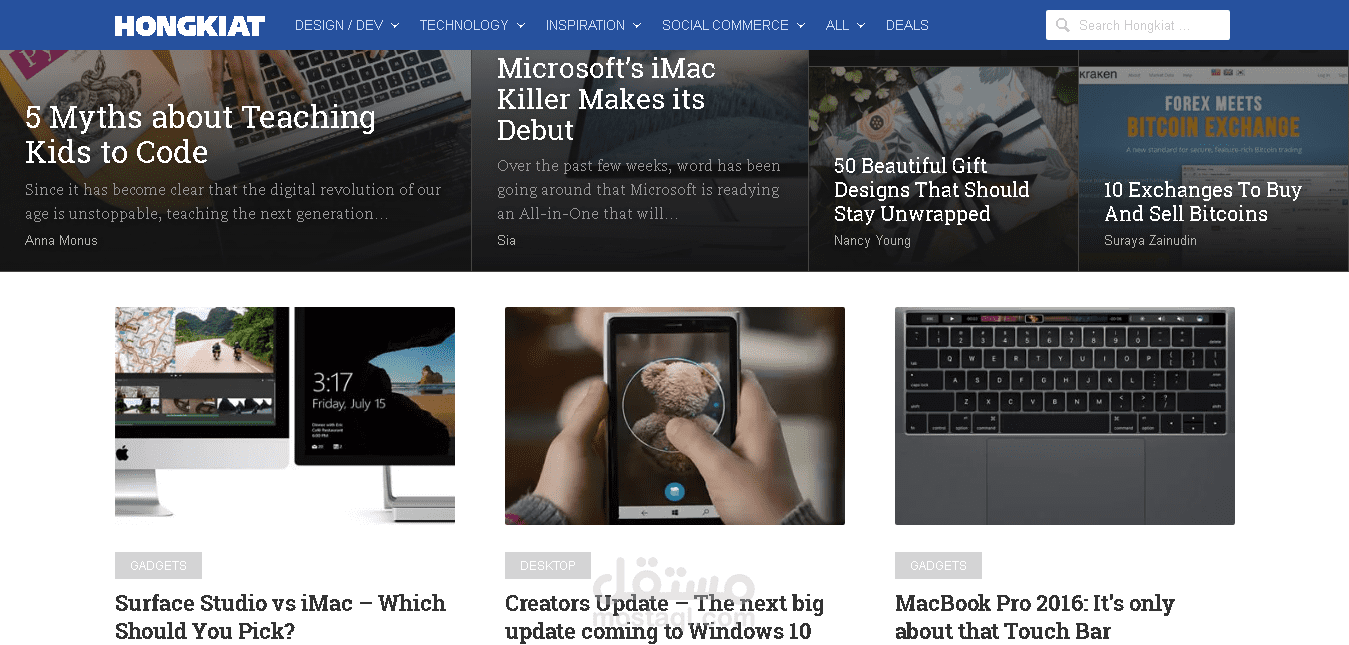Image resolution: width=1349 pixels, height=645 pixels.
Task: Click the teddy bear phone thumbnail
Action: 675,415
